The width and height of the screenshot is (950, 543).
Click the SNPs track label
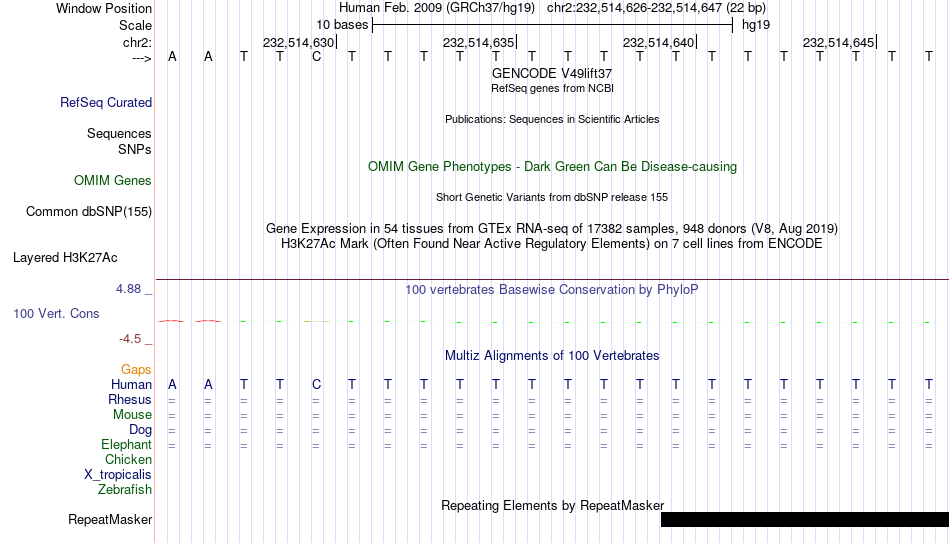135,150
